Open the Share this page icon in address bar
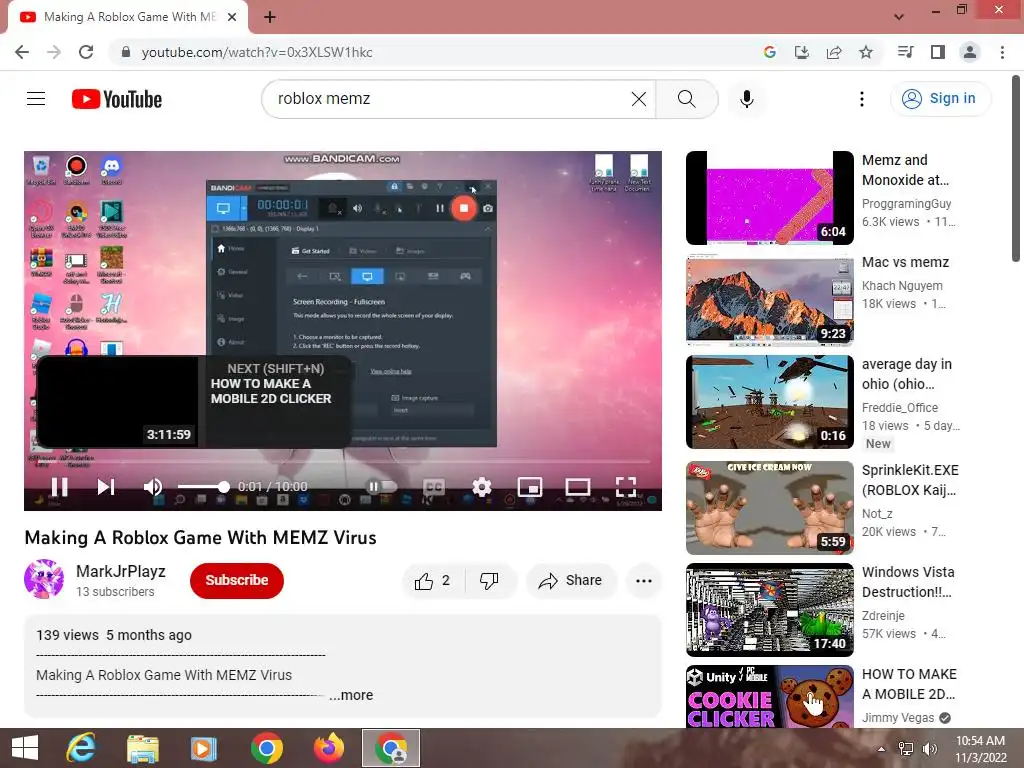The height and width of the screenshot is (768, 1024). (x=834, y=52)
